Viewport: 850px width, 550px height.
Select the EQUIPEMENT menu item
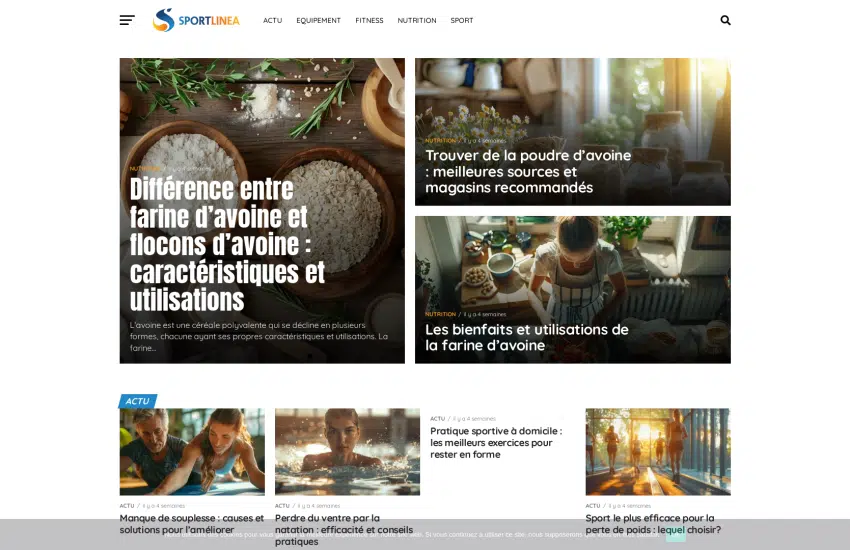pyautogui.click(x=318, y=20)
